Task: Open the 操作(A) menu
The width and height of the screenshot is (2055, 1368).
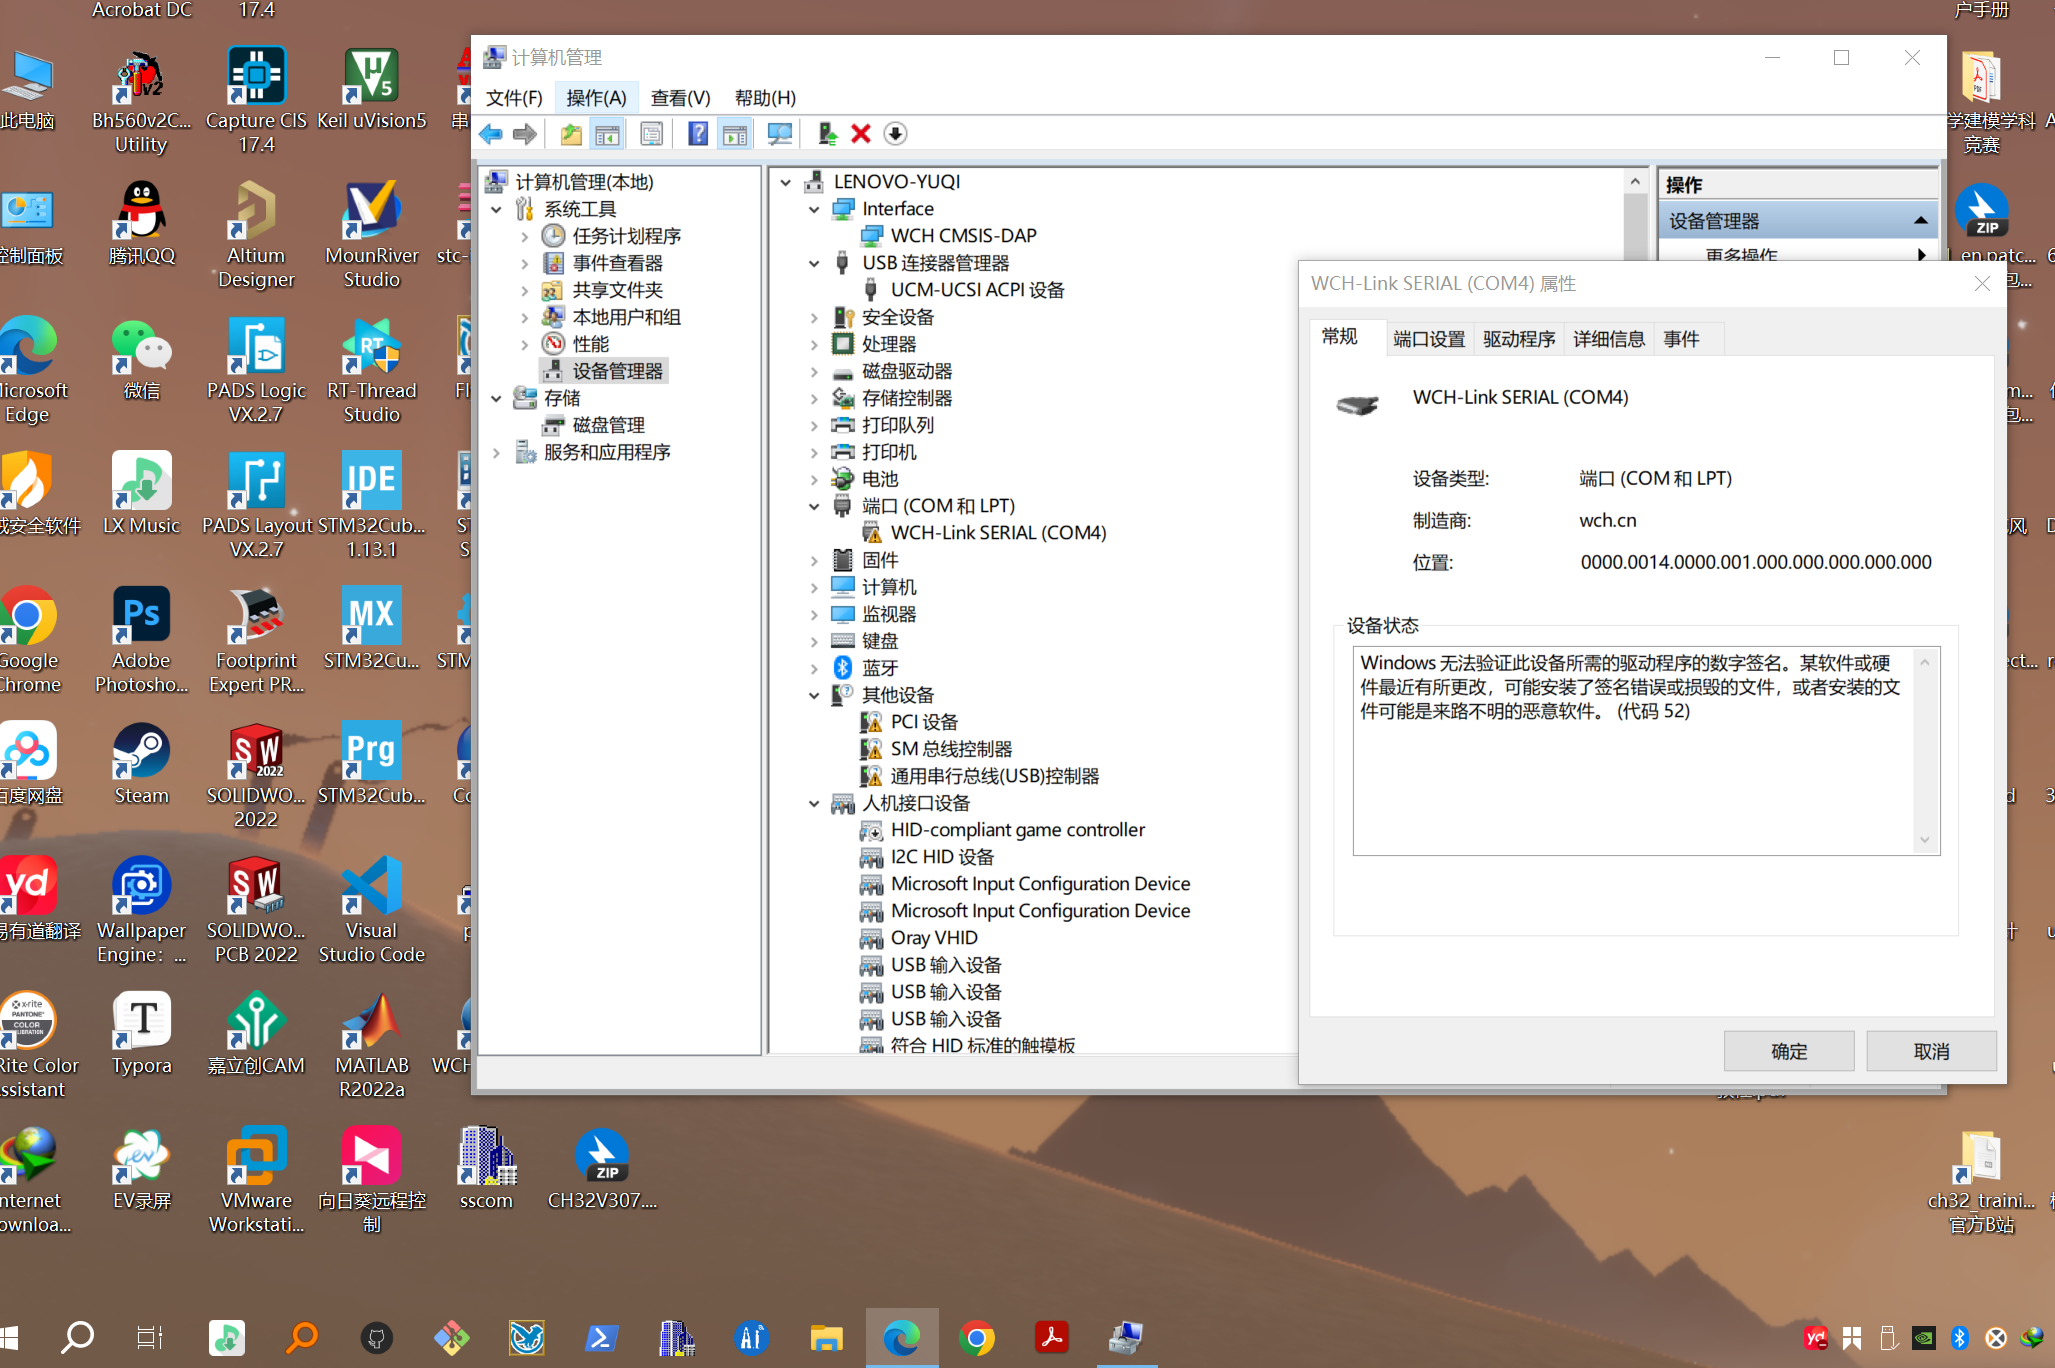Action: pyautogui.click(x=596, y=98)
